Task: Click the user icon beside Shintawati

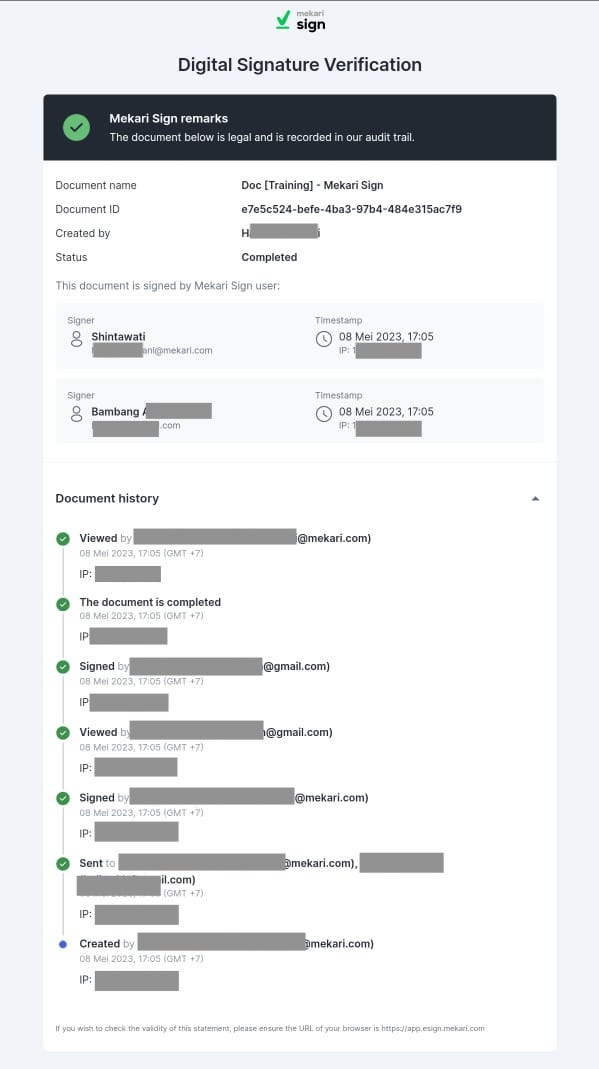Action: (76, 339)
